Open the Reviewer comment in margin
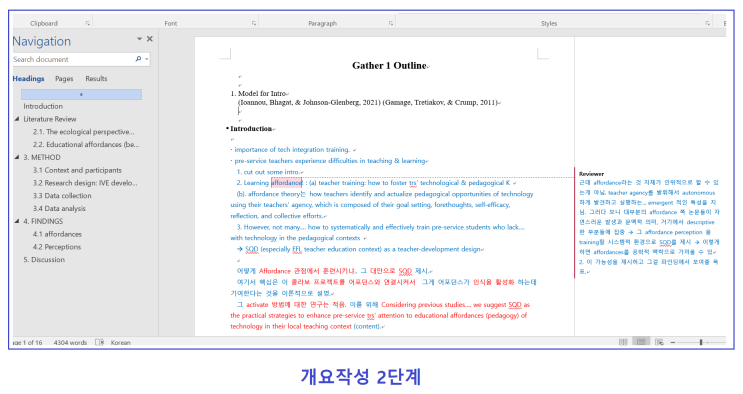743x394 pixels. 648,222
